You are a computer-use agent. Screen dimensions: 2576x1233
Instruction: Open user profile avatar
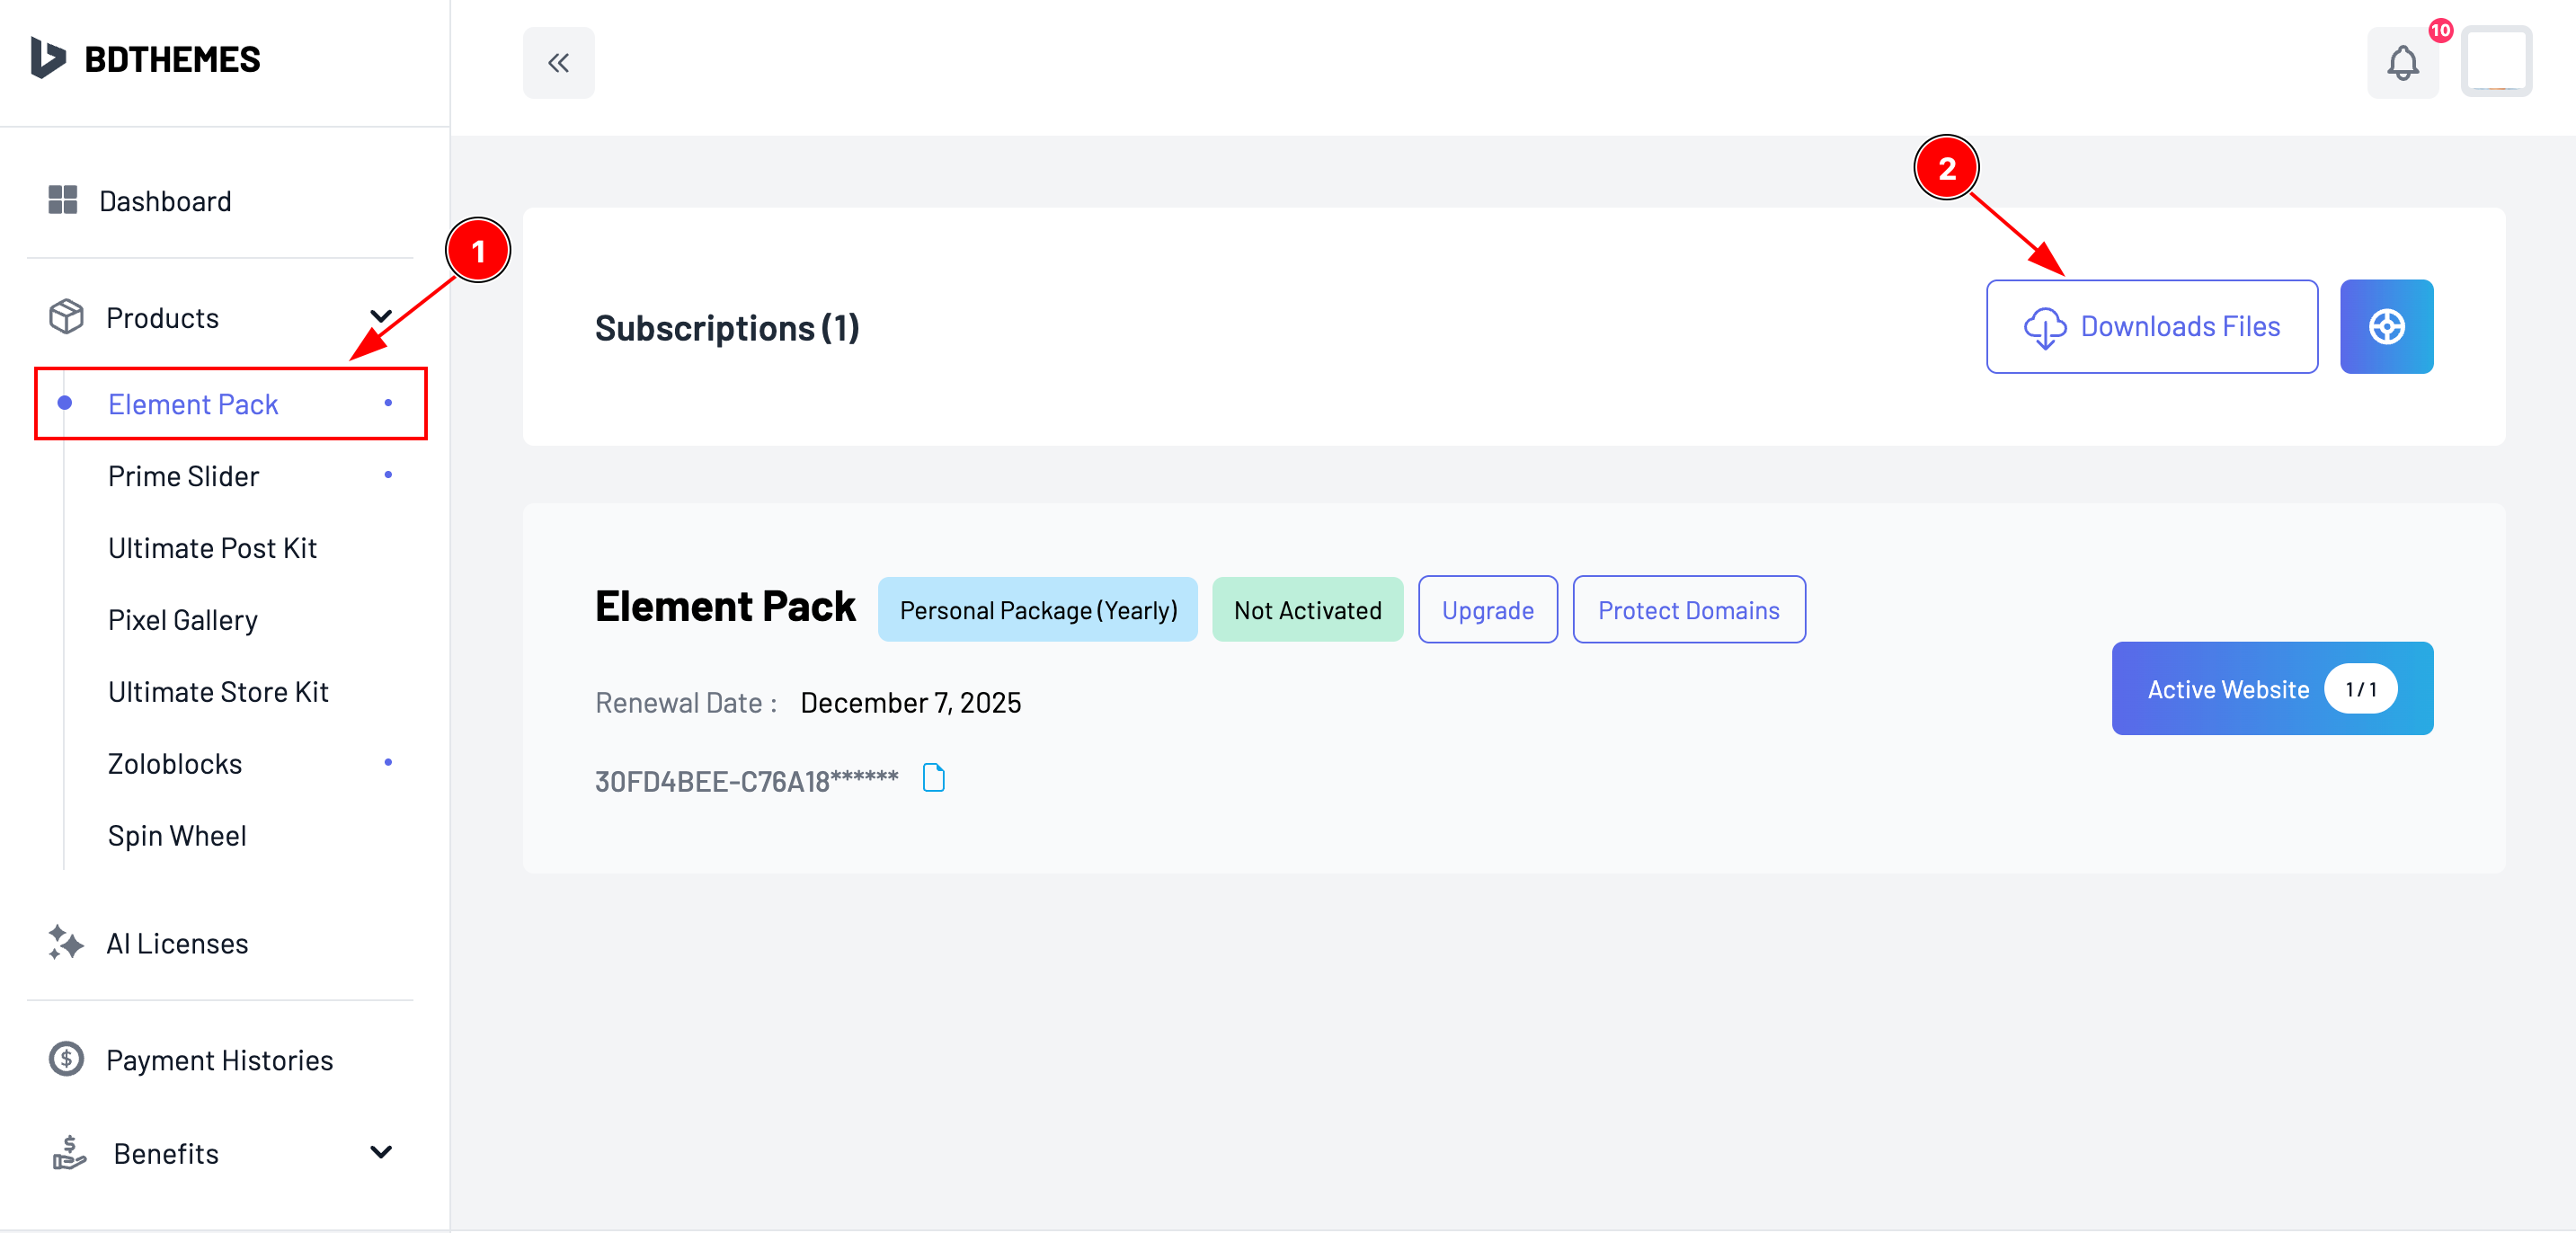2496,62
